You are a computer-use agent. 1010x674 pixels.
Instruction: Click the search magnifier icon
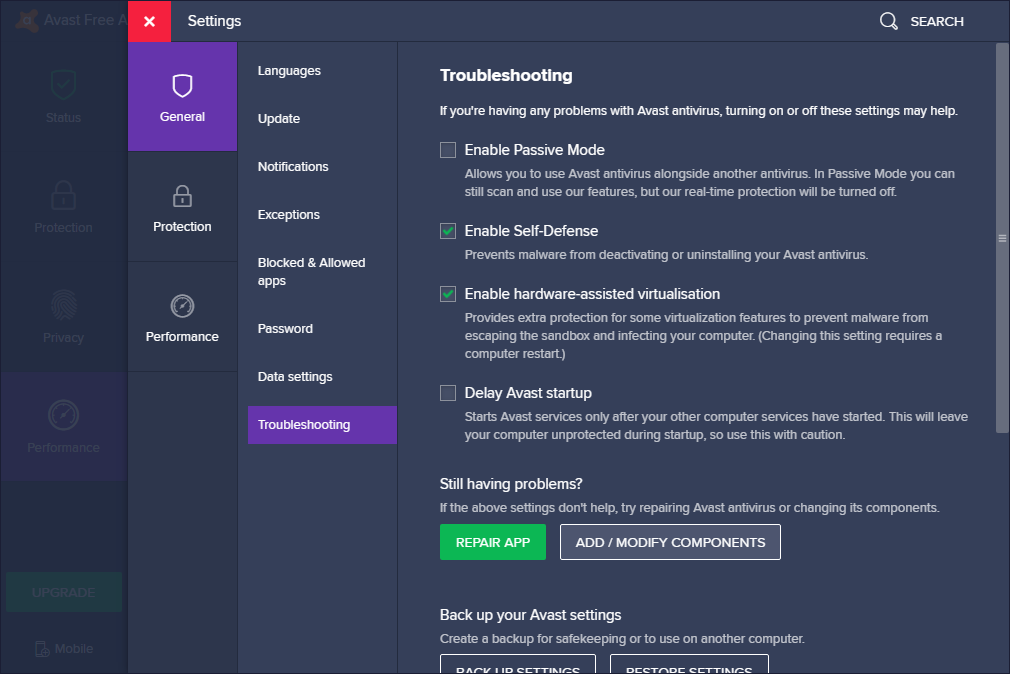tap(888, 21)
